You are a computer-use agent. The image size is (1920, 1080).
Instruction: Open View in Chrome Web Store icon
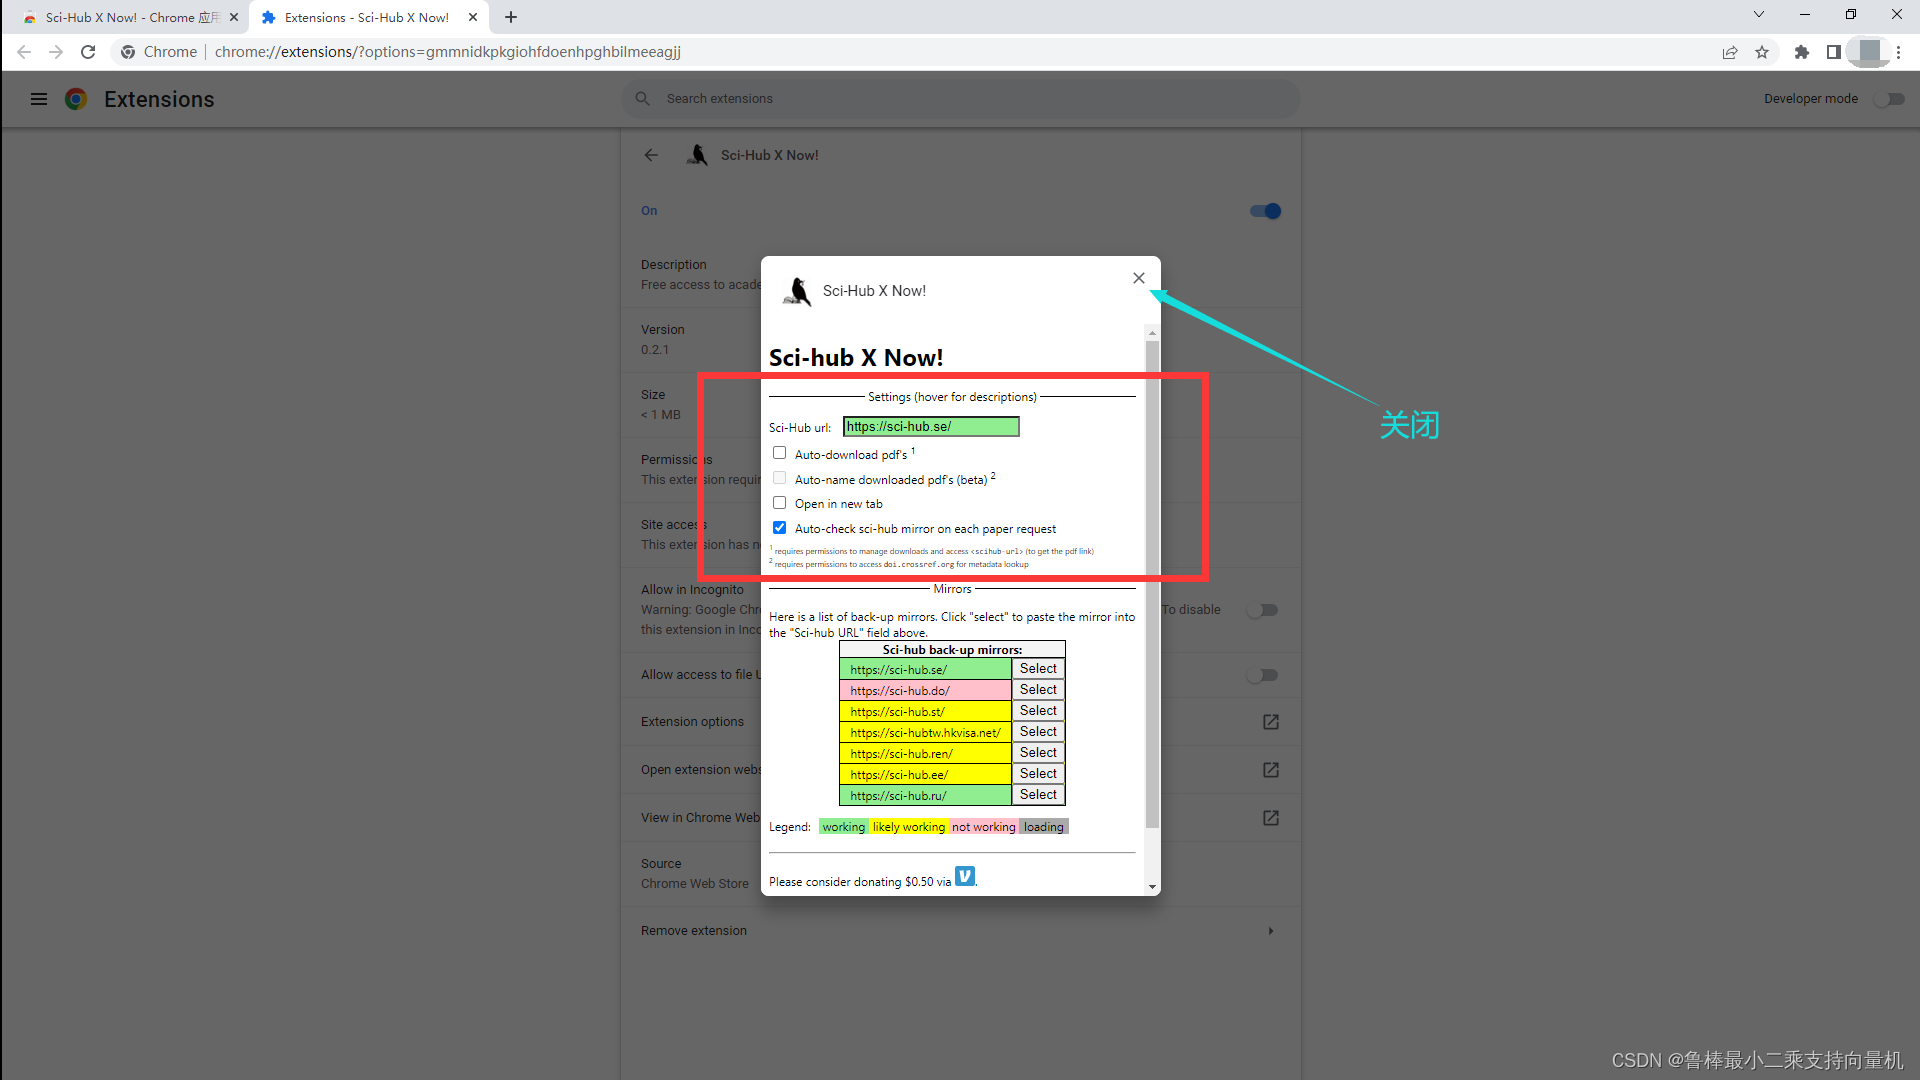click(x=1271, y=818)
